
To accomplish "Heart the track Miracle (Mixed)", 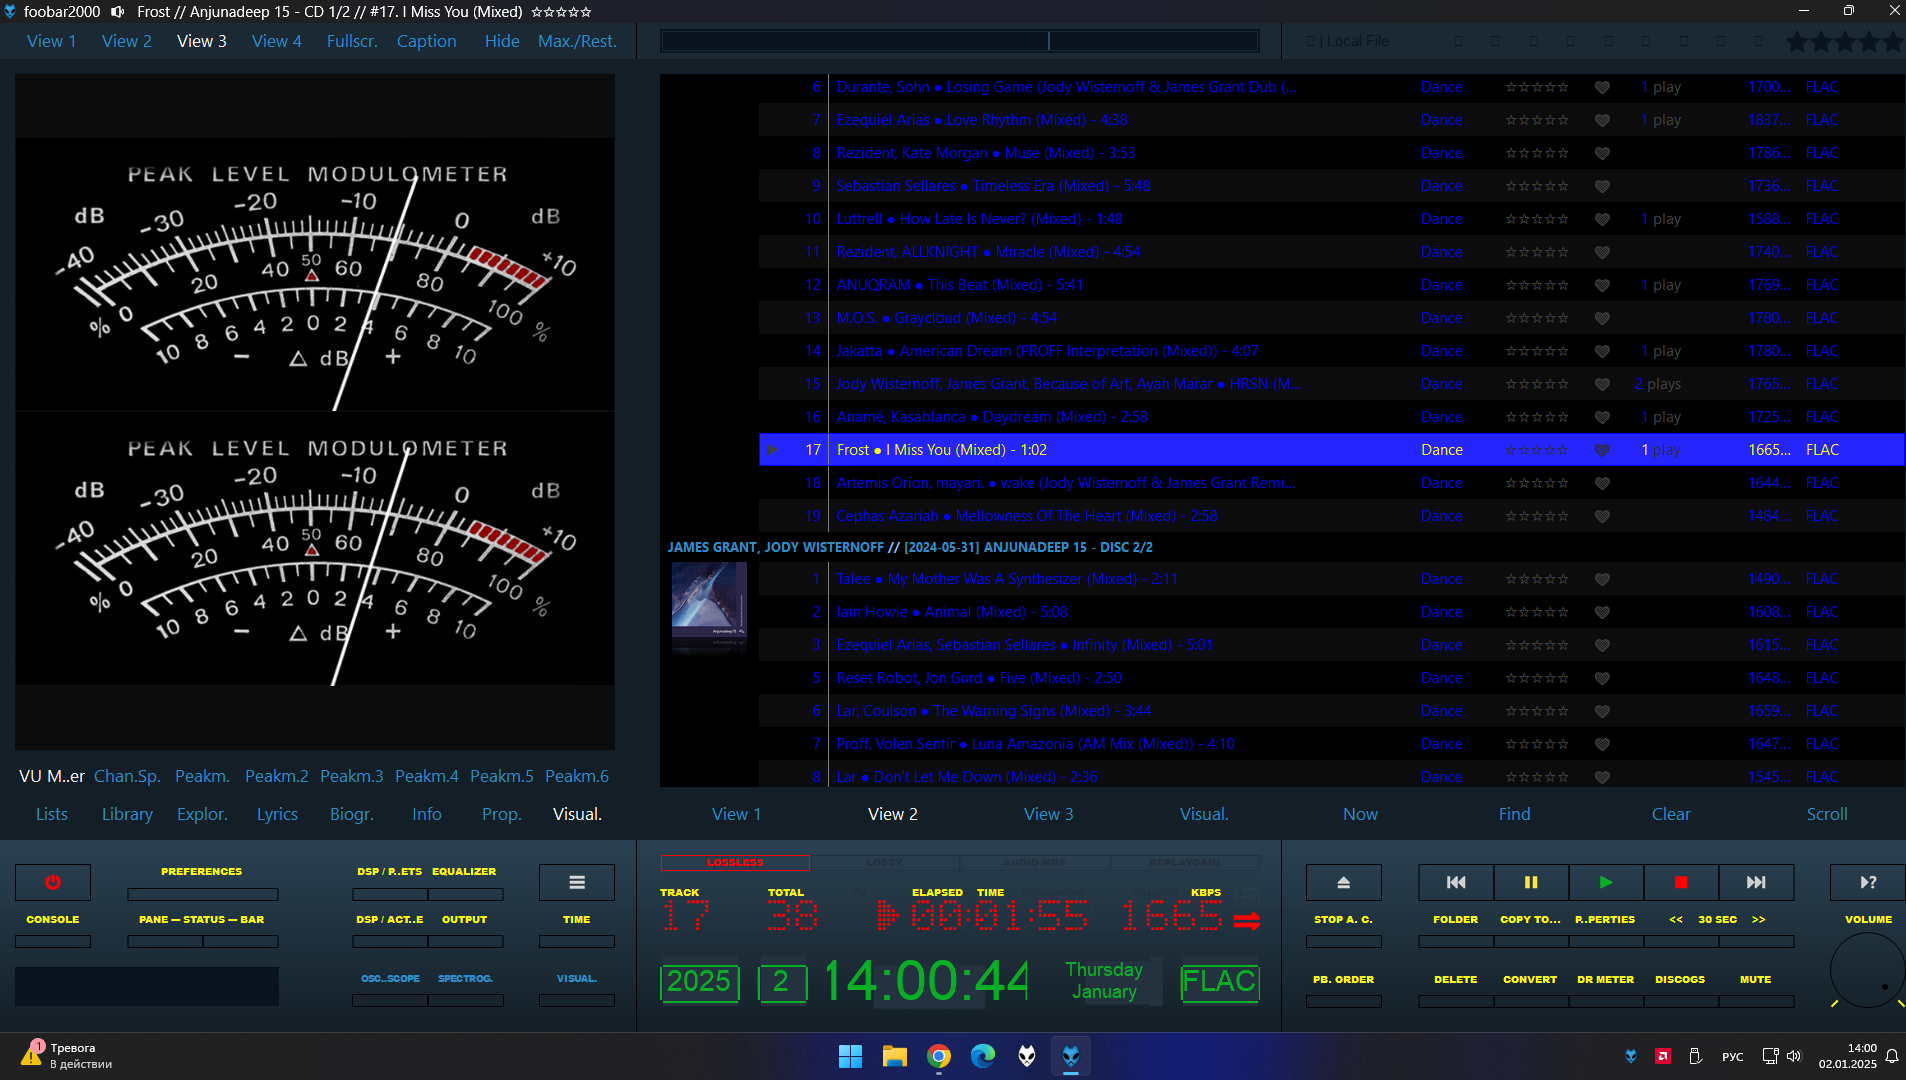I will click(x=1602, y=253).
